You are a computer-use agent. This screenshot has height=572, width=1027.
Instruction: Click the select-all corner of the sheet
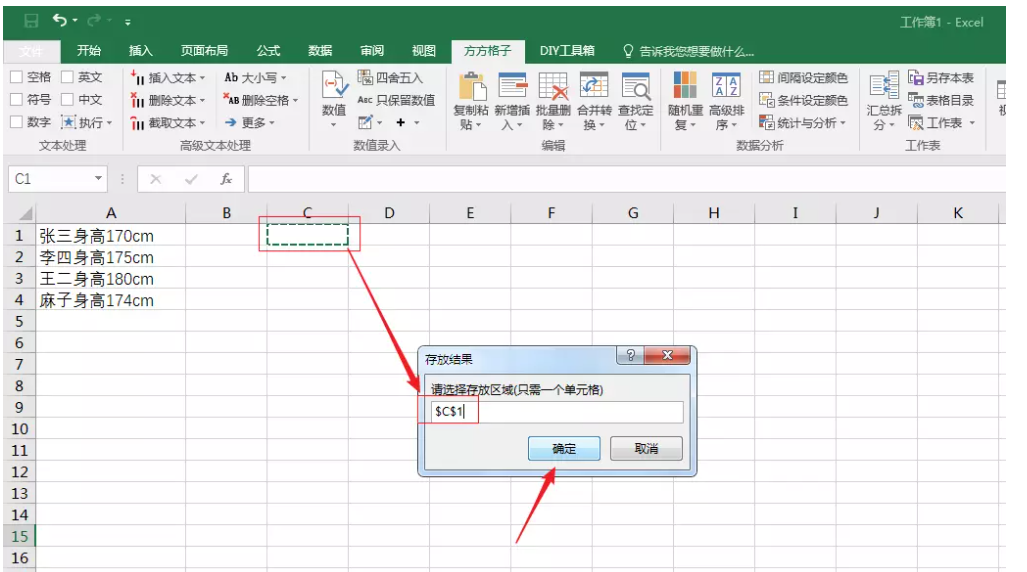20,213
